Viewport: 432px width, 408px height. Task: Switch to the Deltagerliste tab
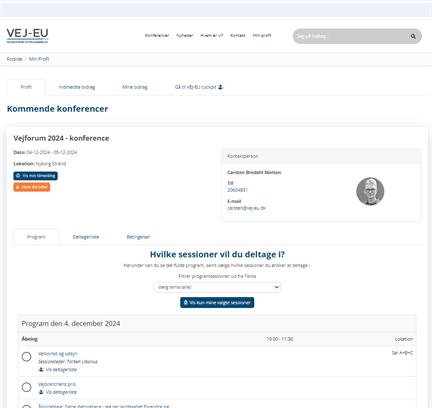86,237
